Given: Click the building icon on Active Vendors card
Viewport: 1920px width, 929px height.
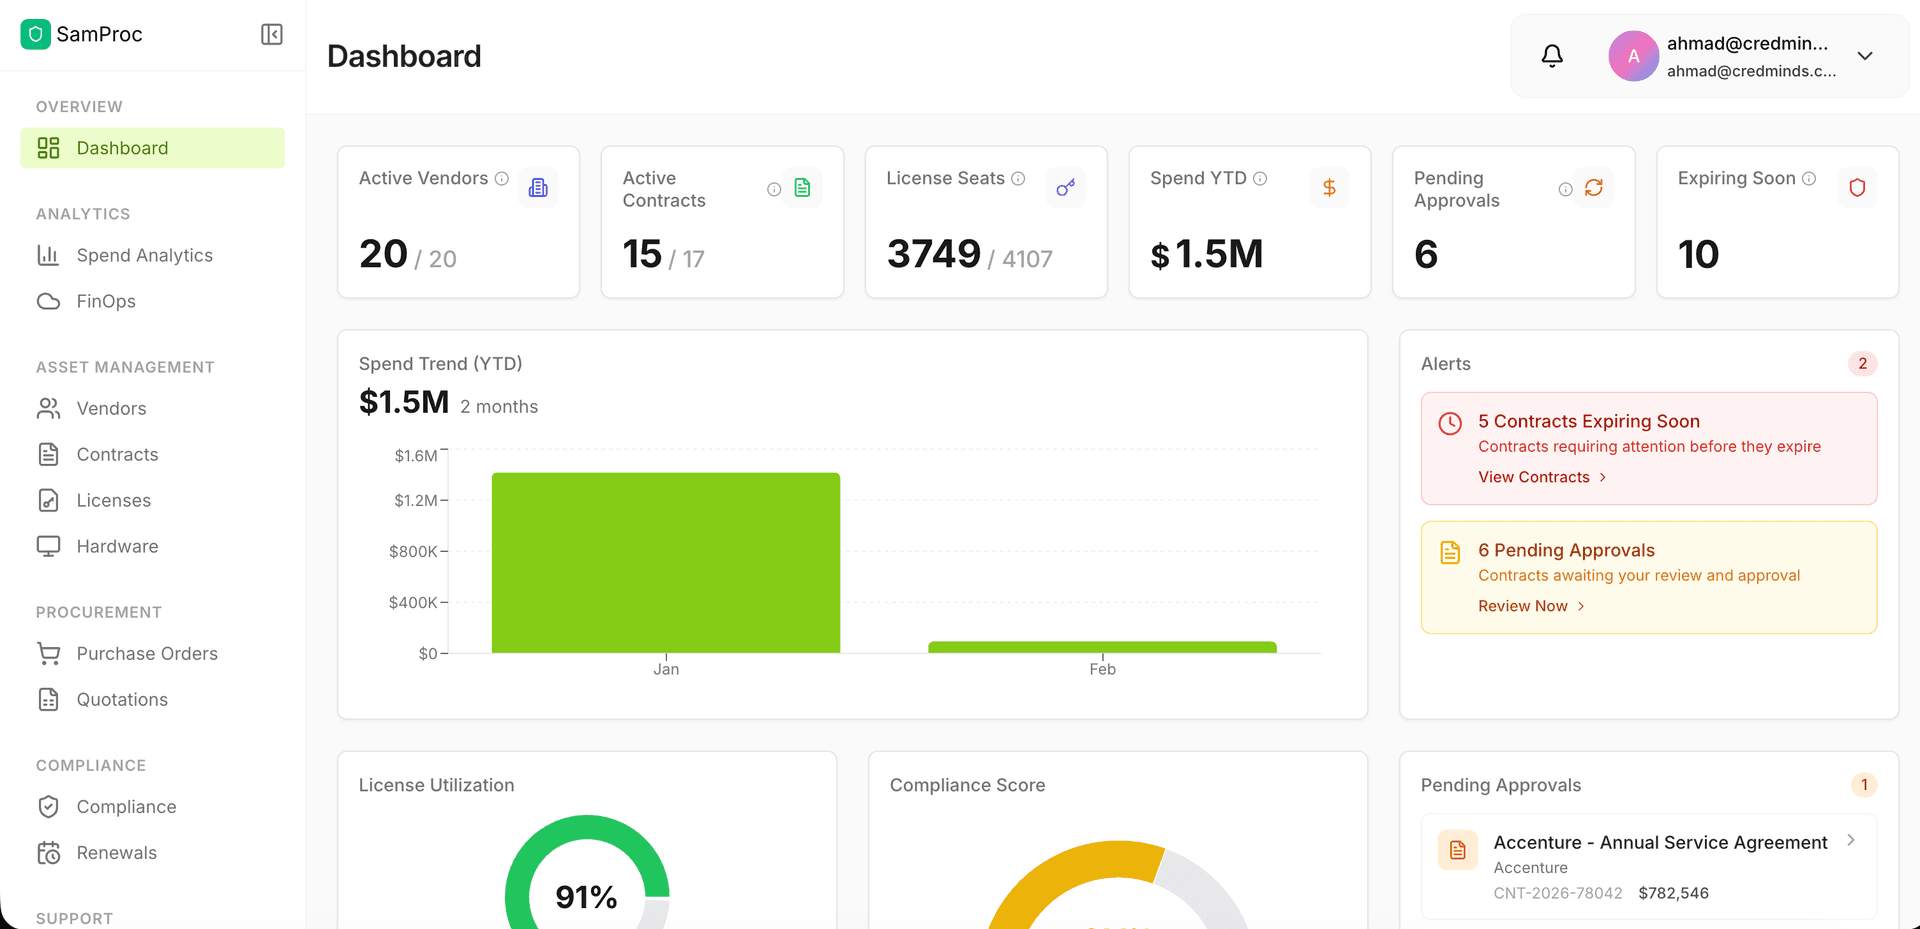Looking at the screenshot, I should [539, 187].
